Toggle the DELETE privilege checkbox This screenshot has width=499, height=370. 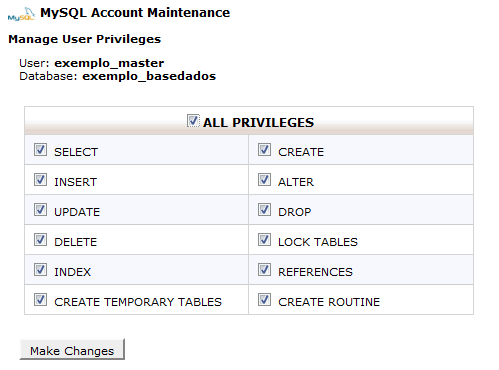click(x=40, y=239)
